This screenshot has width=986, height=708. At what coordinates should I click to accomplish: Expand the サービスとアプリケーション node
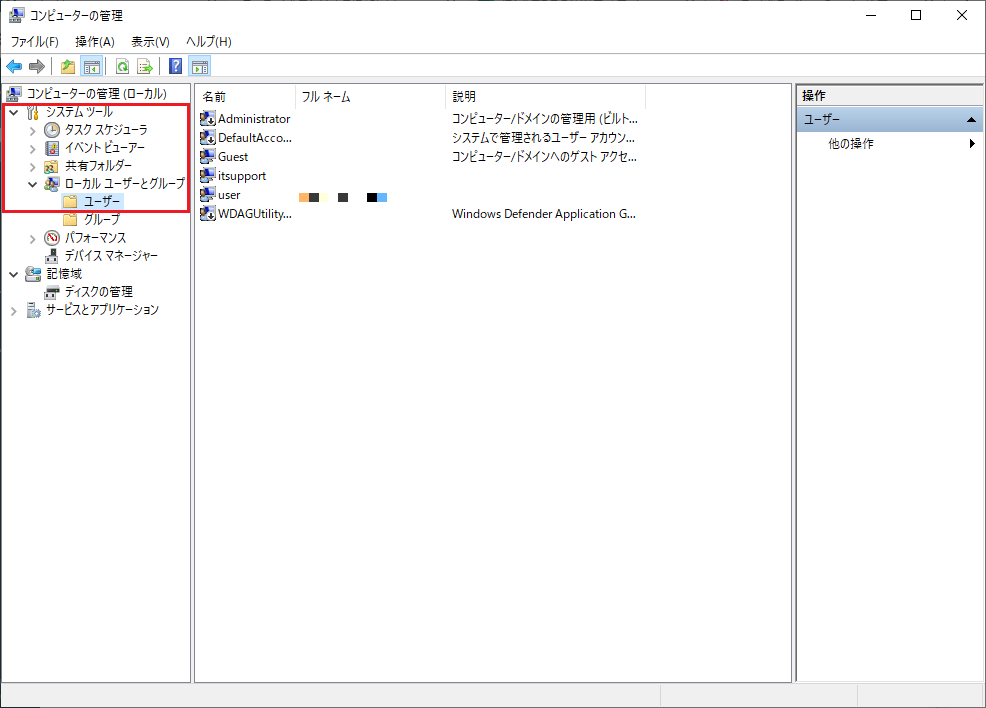(14, 310)
